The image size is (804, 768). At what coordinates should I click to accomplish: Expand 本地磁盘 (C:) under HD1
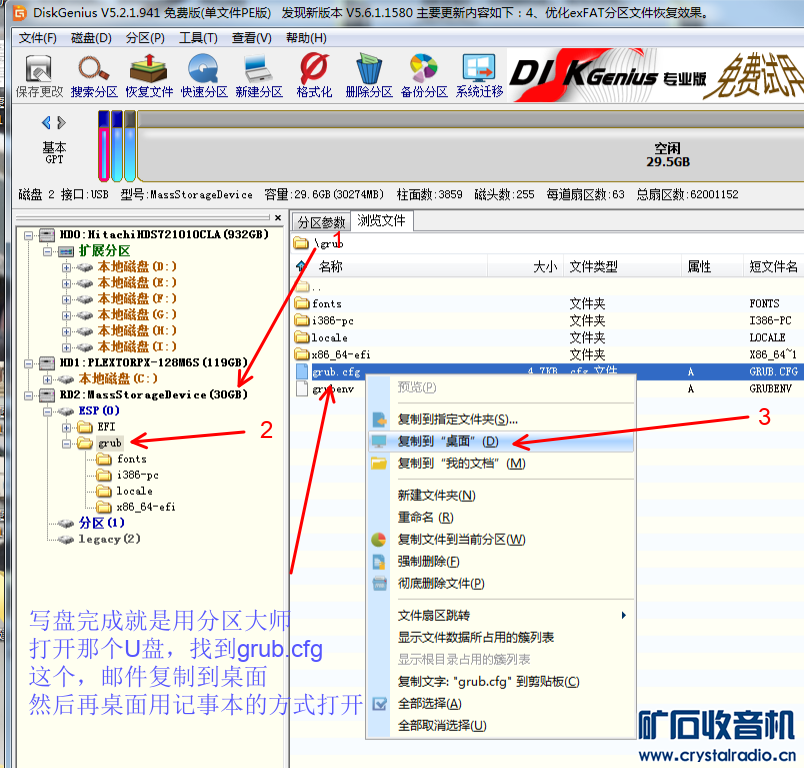point(48,379)
